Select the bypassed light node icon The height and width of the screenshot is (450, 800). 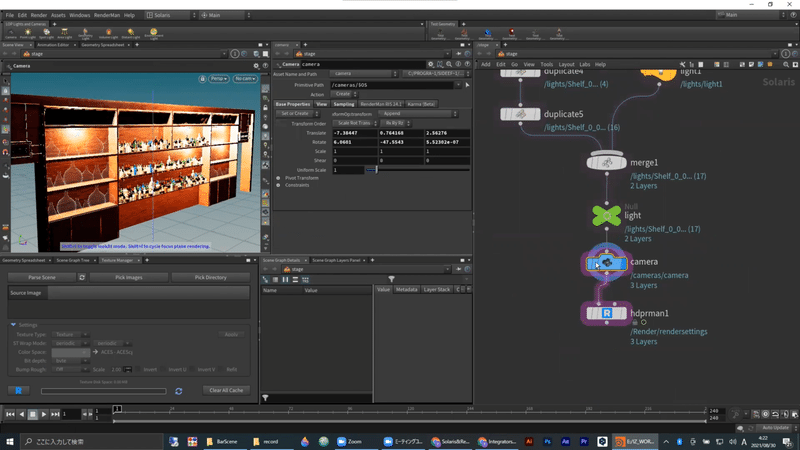(605, 215)
